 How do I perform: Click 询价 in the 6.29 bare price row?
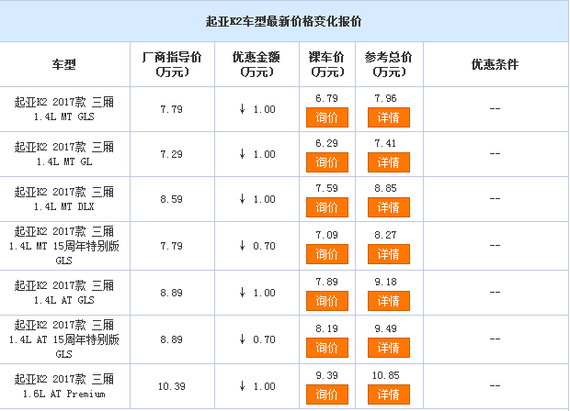(x=327, y=162)
